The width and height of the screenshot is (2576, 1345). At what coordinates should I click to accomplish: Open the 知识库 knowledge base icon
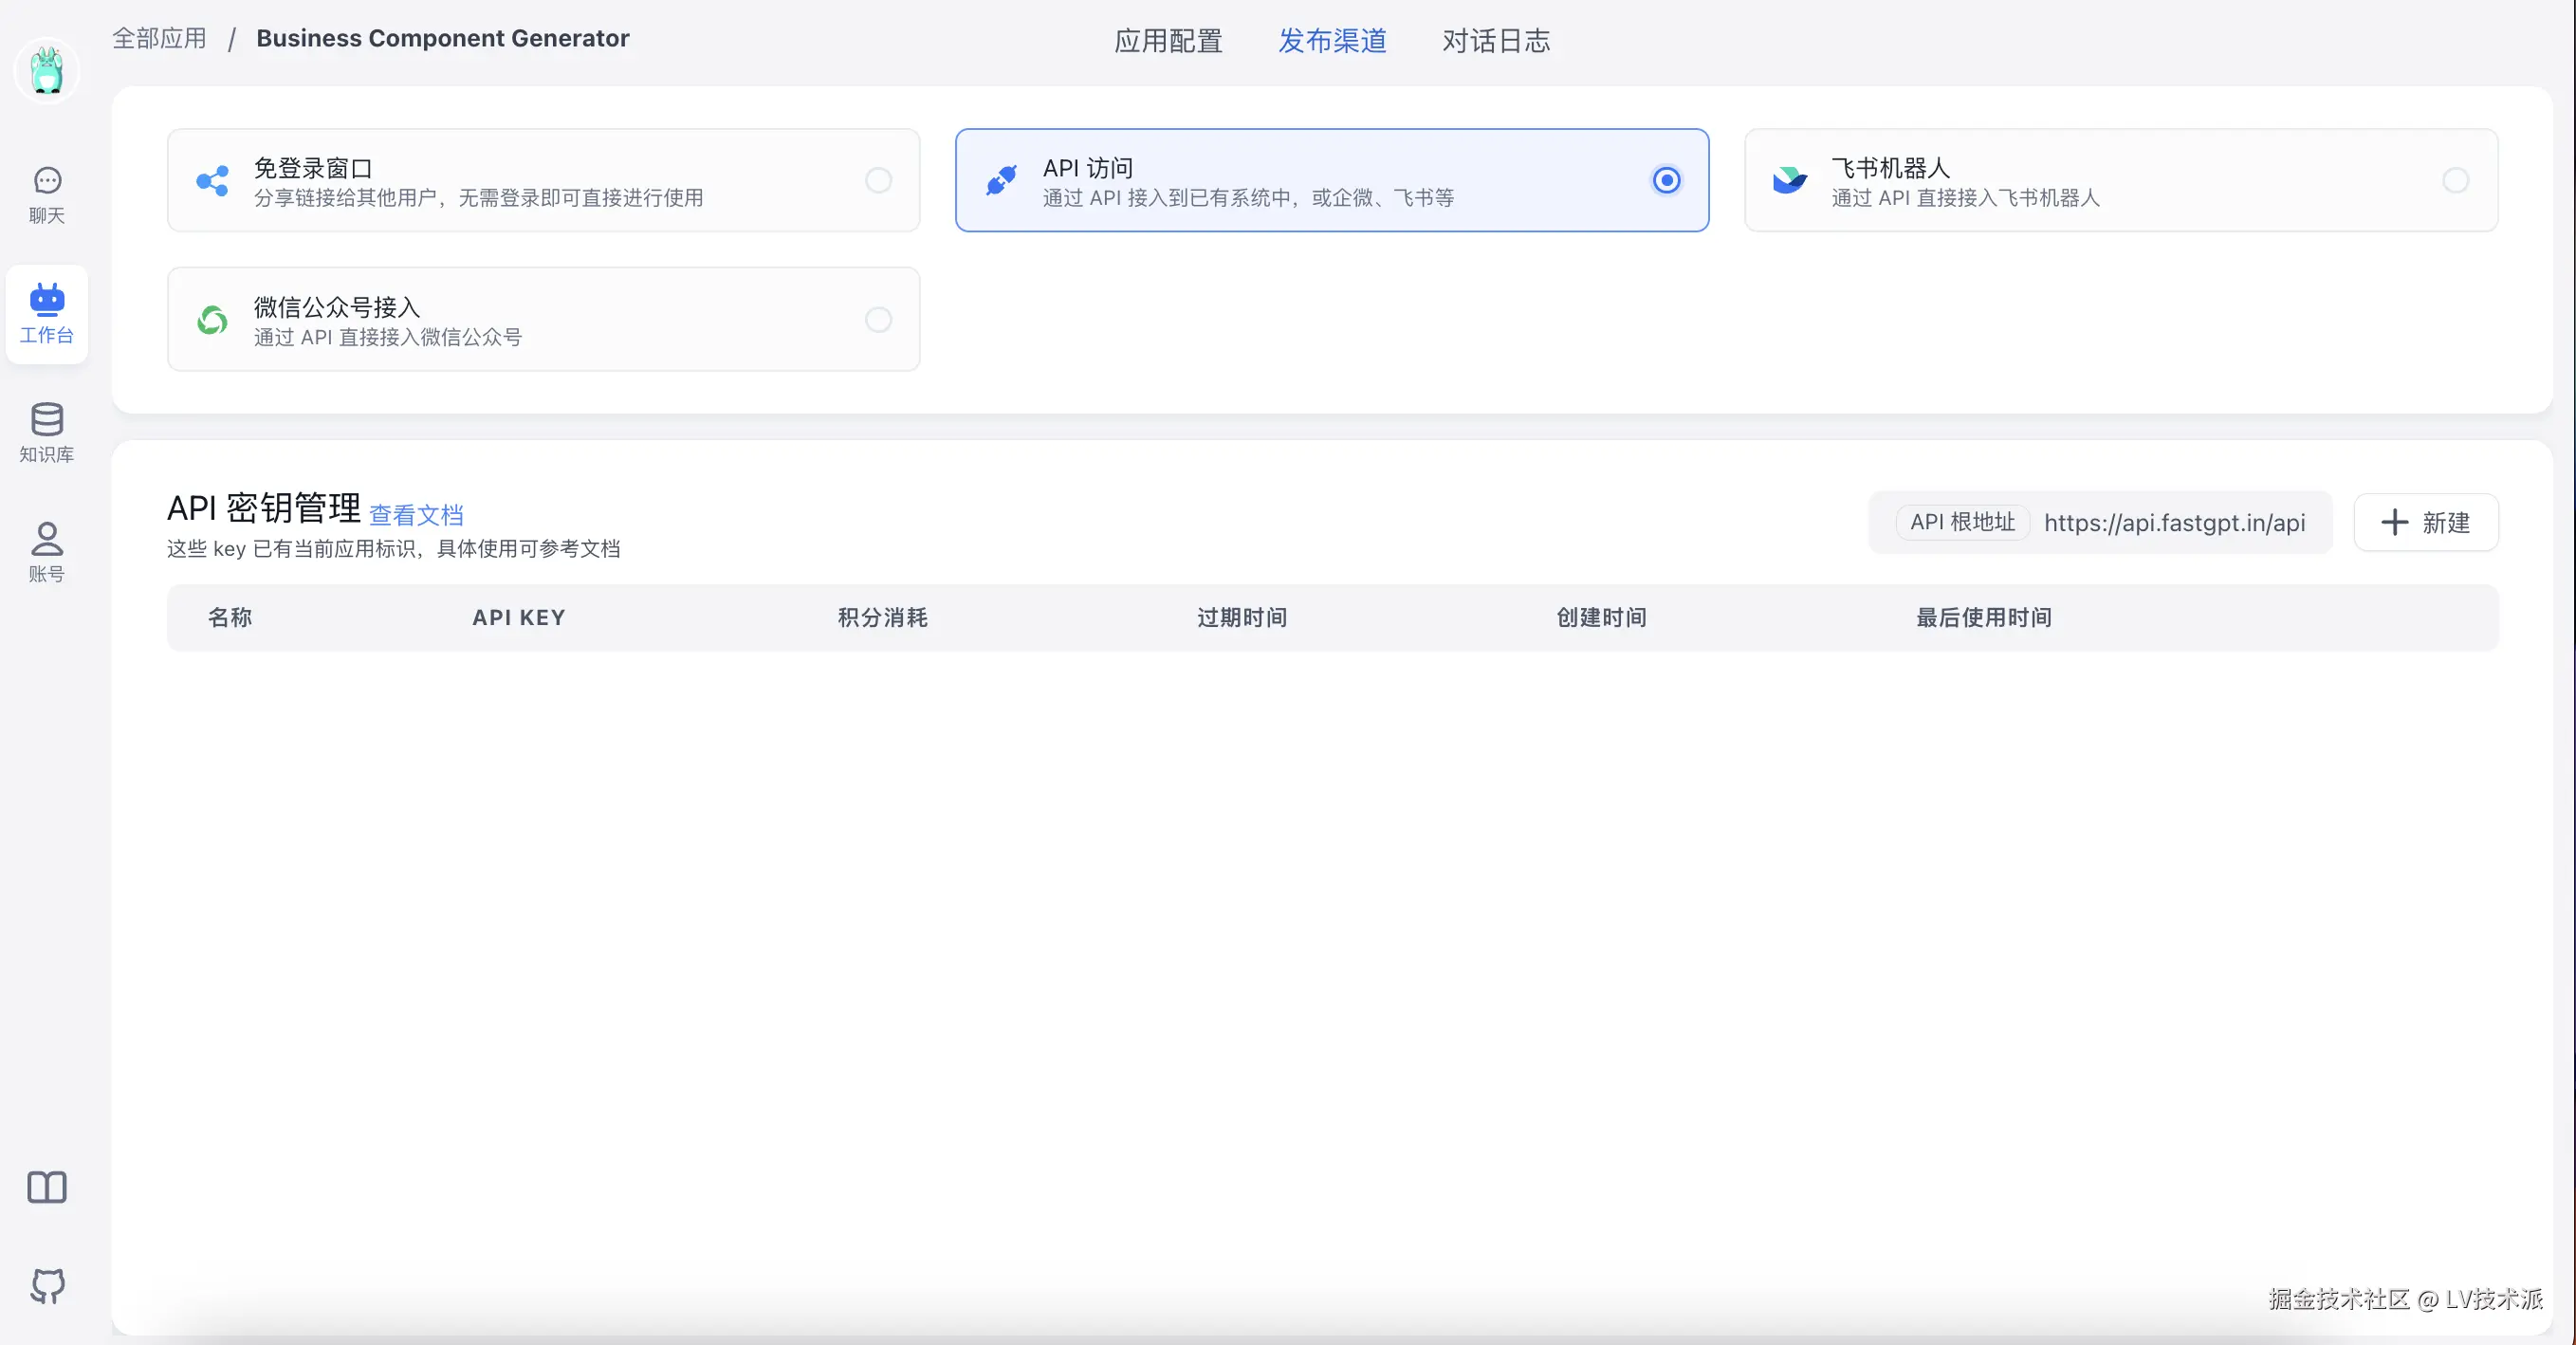coord(46,432)
